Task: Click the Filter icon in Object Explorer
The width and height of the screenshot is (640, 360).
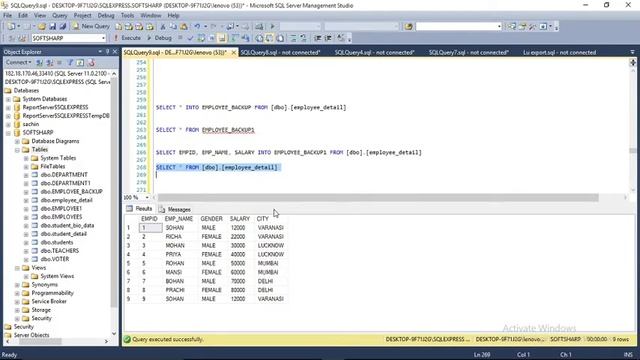Action: (x=70, y=62)
